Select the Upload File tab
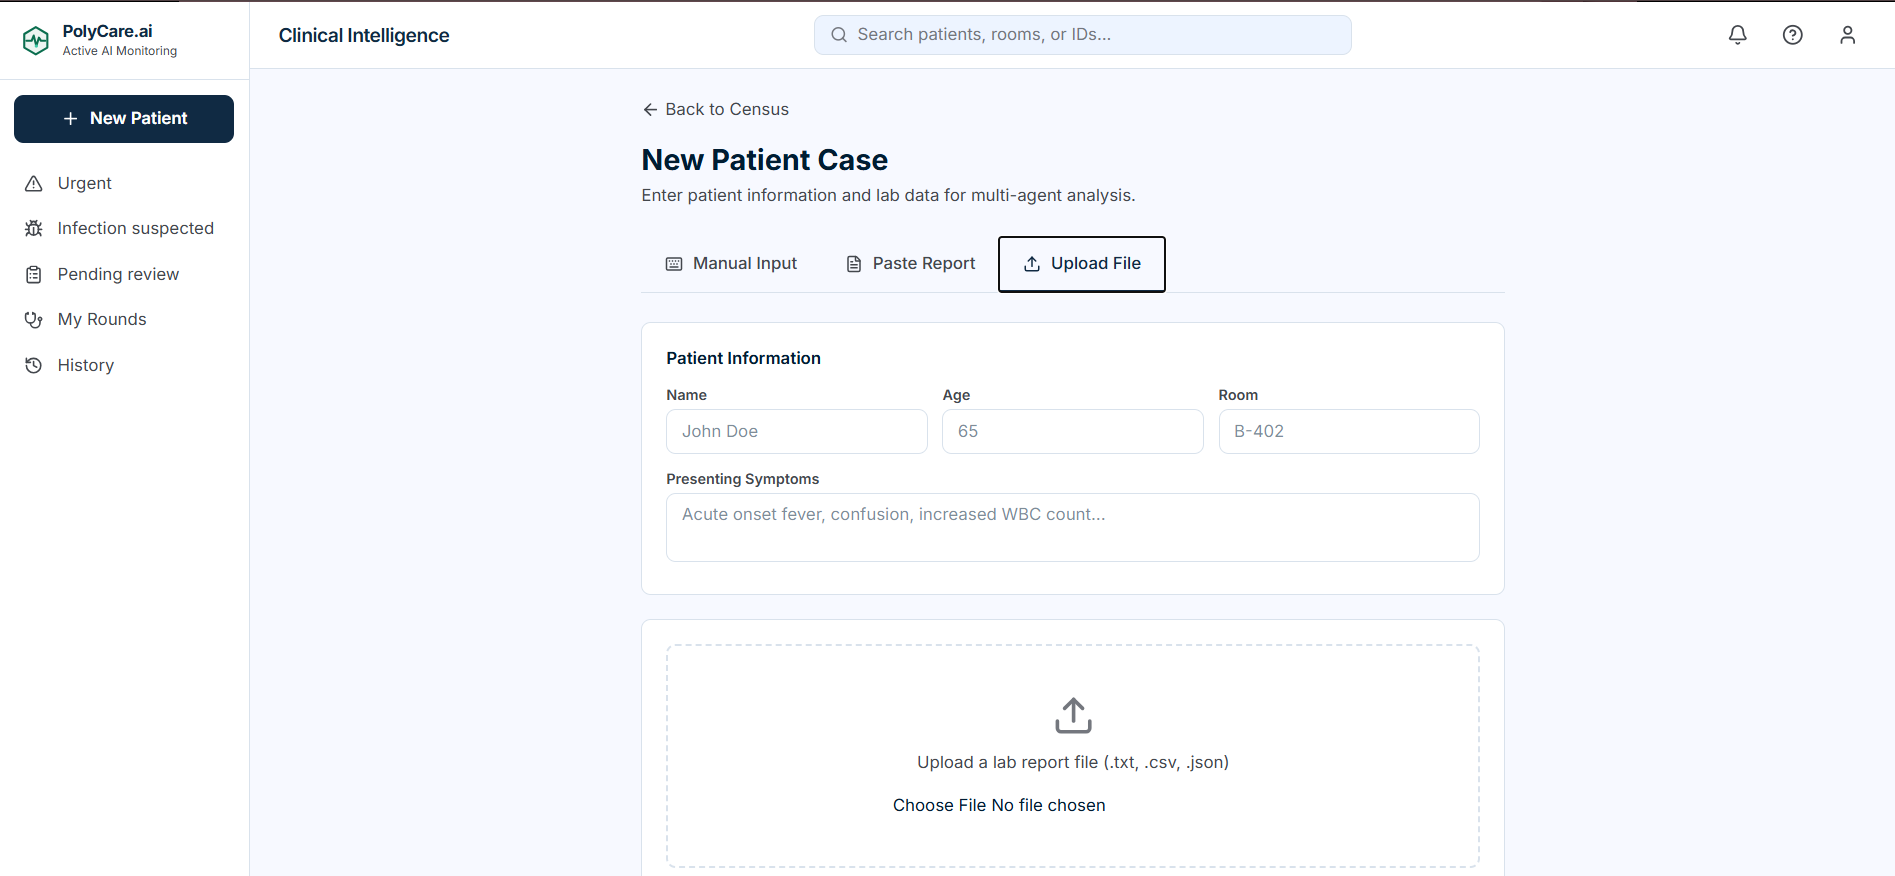Viewport: 1895px width, 876px height. point(1082,264)
